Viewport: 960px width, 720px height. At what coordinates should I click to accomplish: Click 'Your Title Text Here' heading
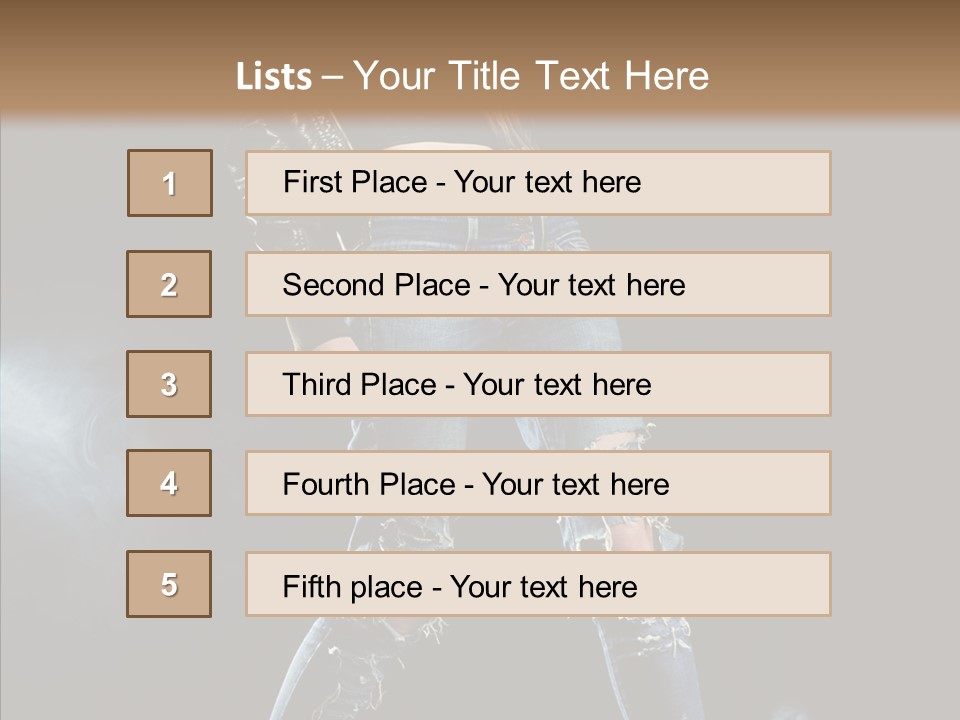[530, 76]
